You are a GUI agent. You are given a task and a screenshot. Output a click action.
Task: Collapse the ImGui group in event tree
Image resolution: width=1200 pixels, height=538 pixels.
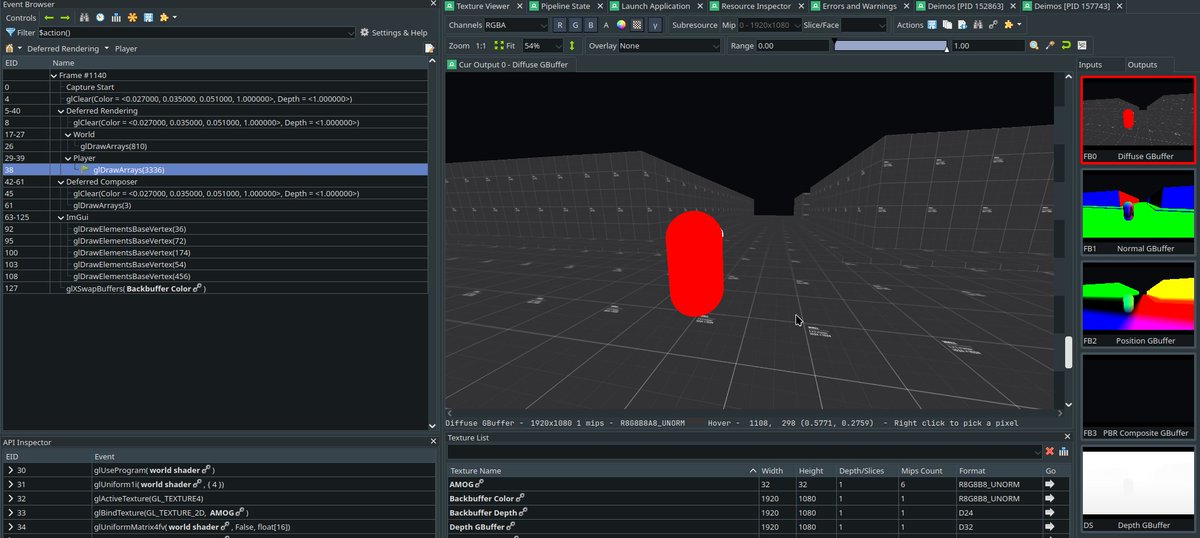tap(61, 216)
